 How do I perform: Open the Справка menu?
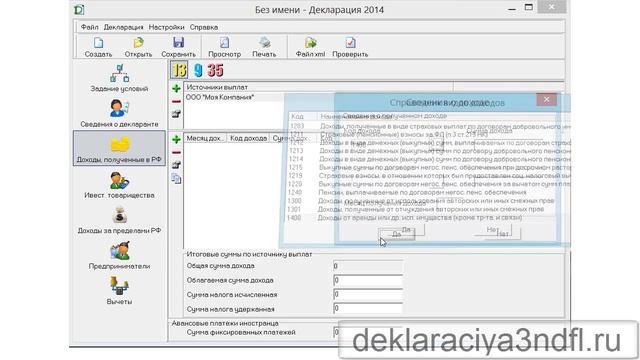tap(204, 27)
